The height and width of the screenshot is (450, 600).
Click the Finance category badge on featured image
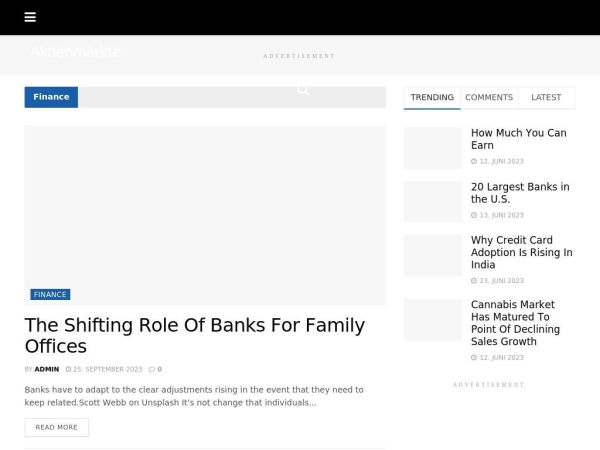(x=50, y=295)
